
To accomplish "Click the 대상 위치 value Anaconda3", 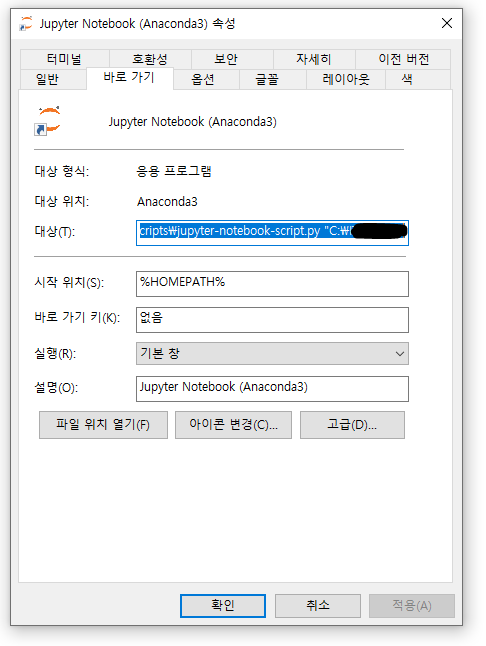I will pos(167,202).
